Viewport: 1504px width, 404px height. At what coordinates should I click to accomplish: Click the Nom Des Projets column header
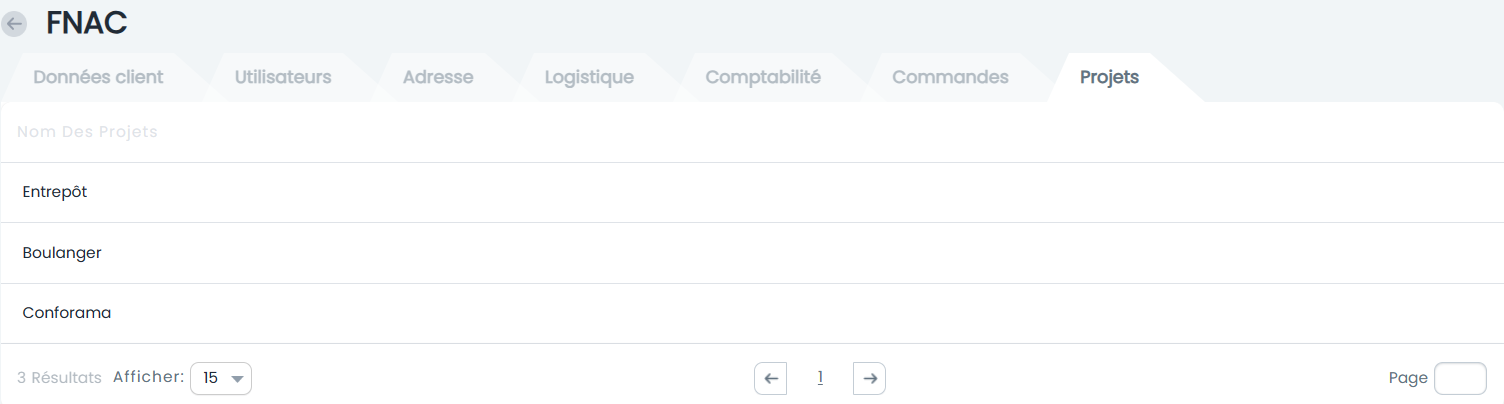pyautogui.click(x=88, y=132)
